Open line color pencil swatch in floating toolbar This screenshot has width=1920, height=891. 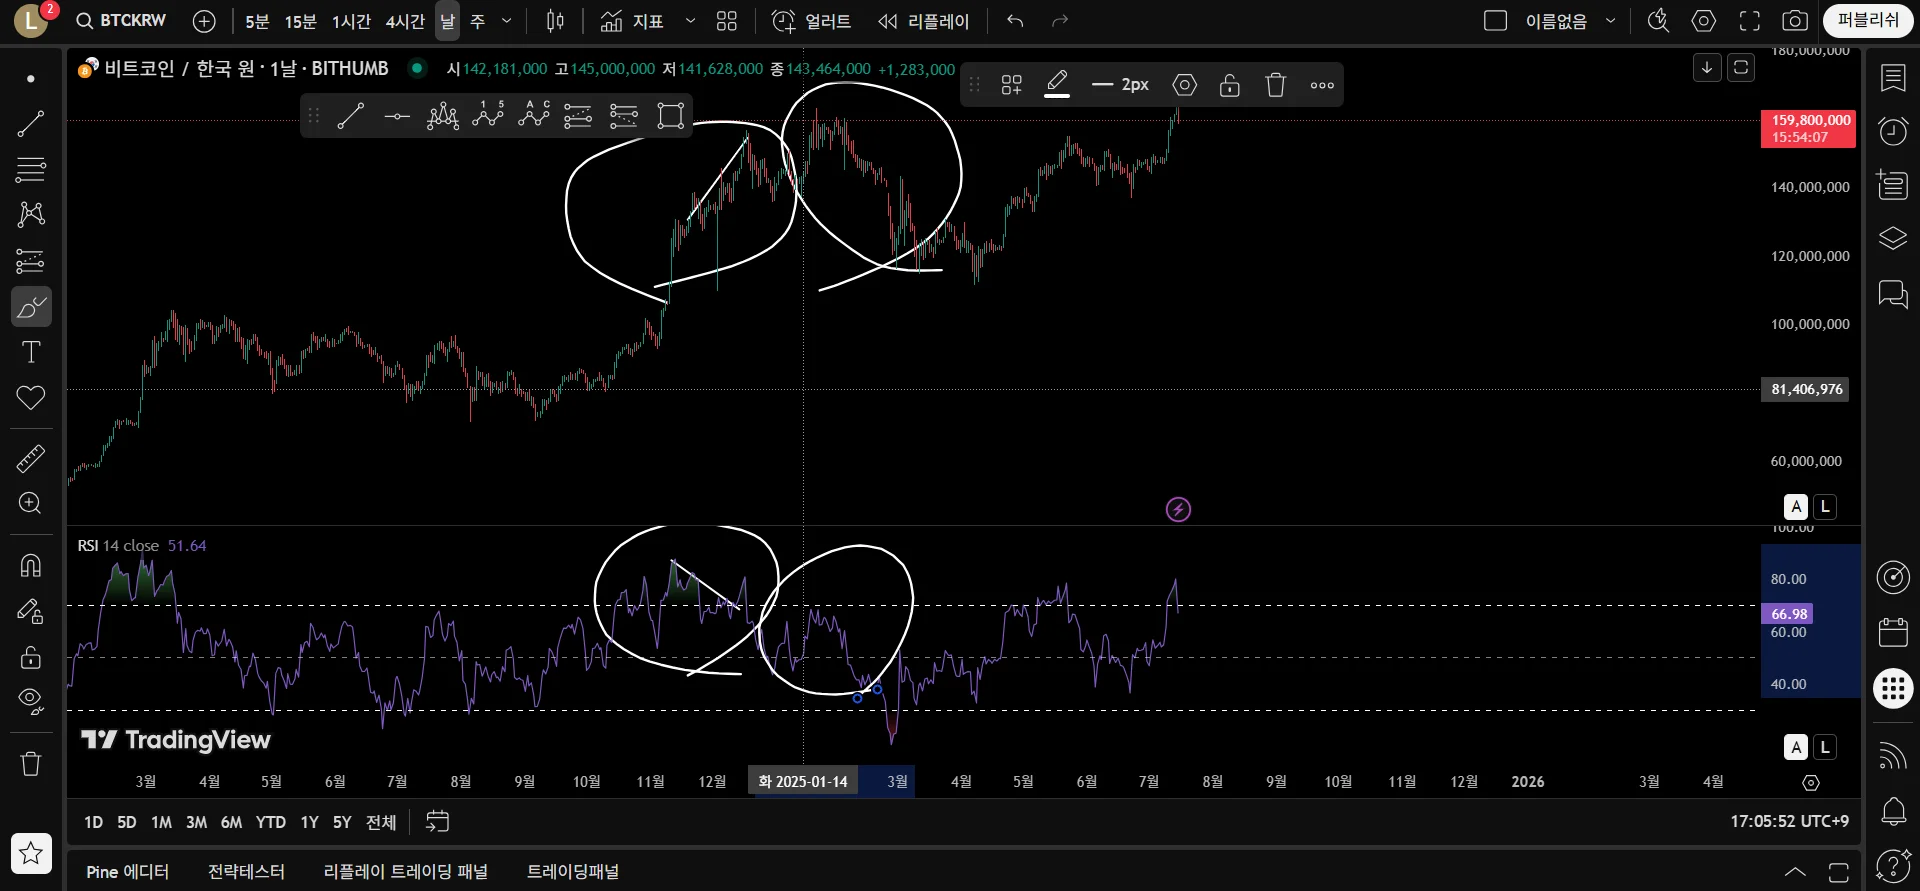(1057, 85)
